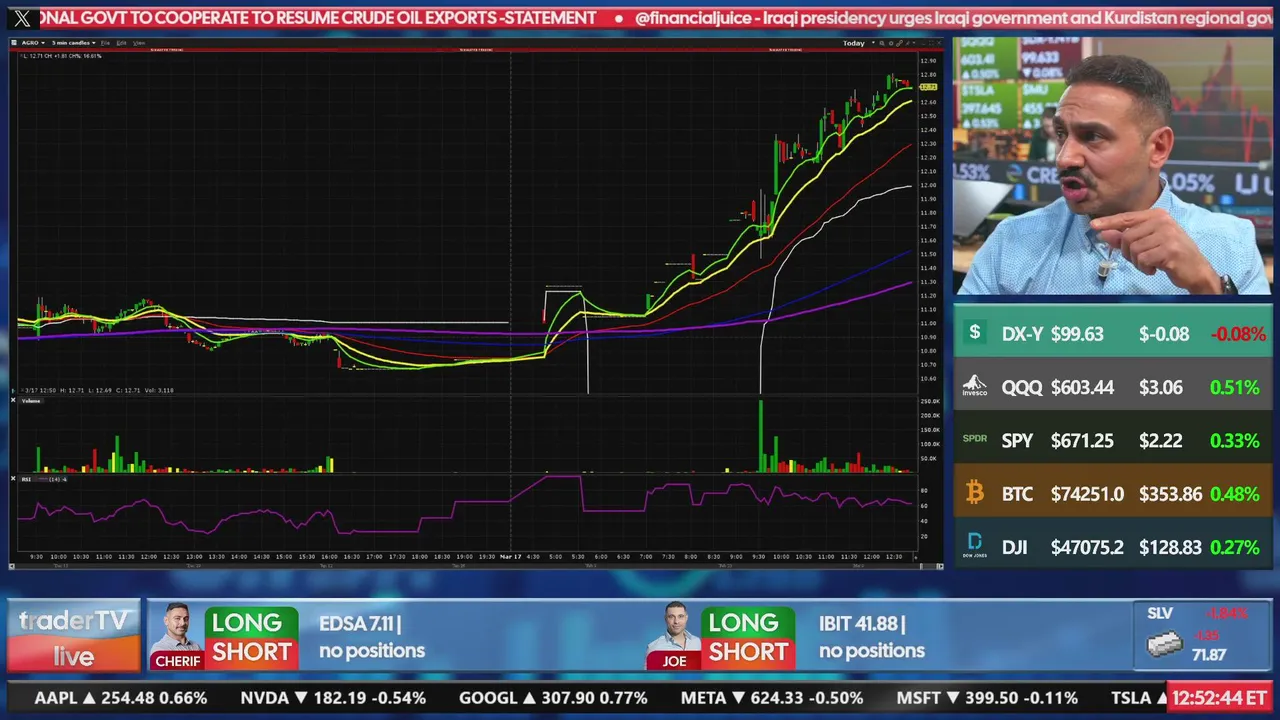Click the link windows chain icon
Viewport: 1280px width, 720px height.
tap(899, 43)
